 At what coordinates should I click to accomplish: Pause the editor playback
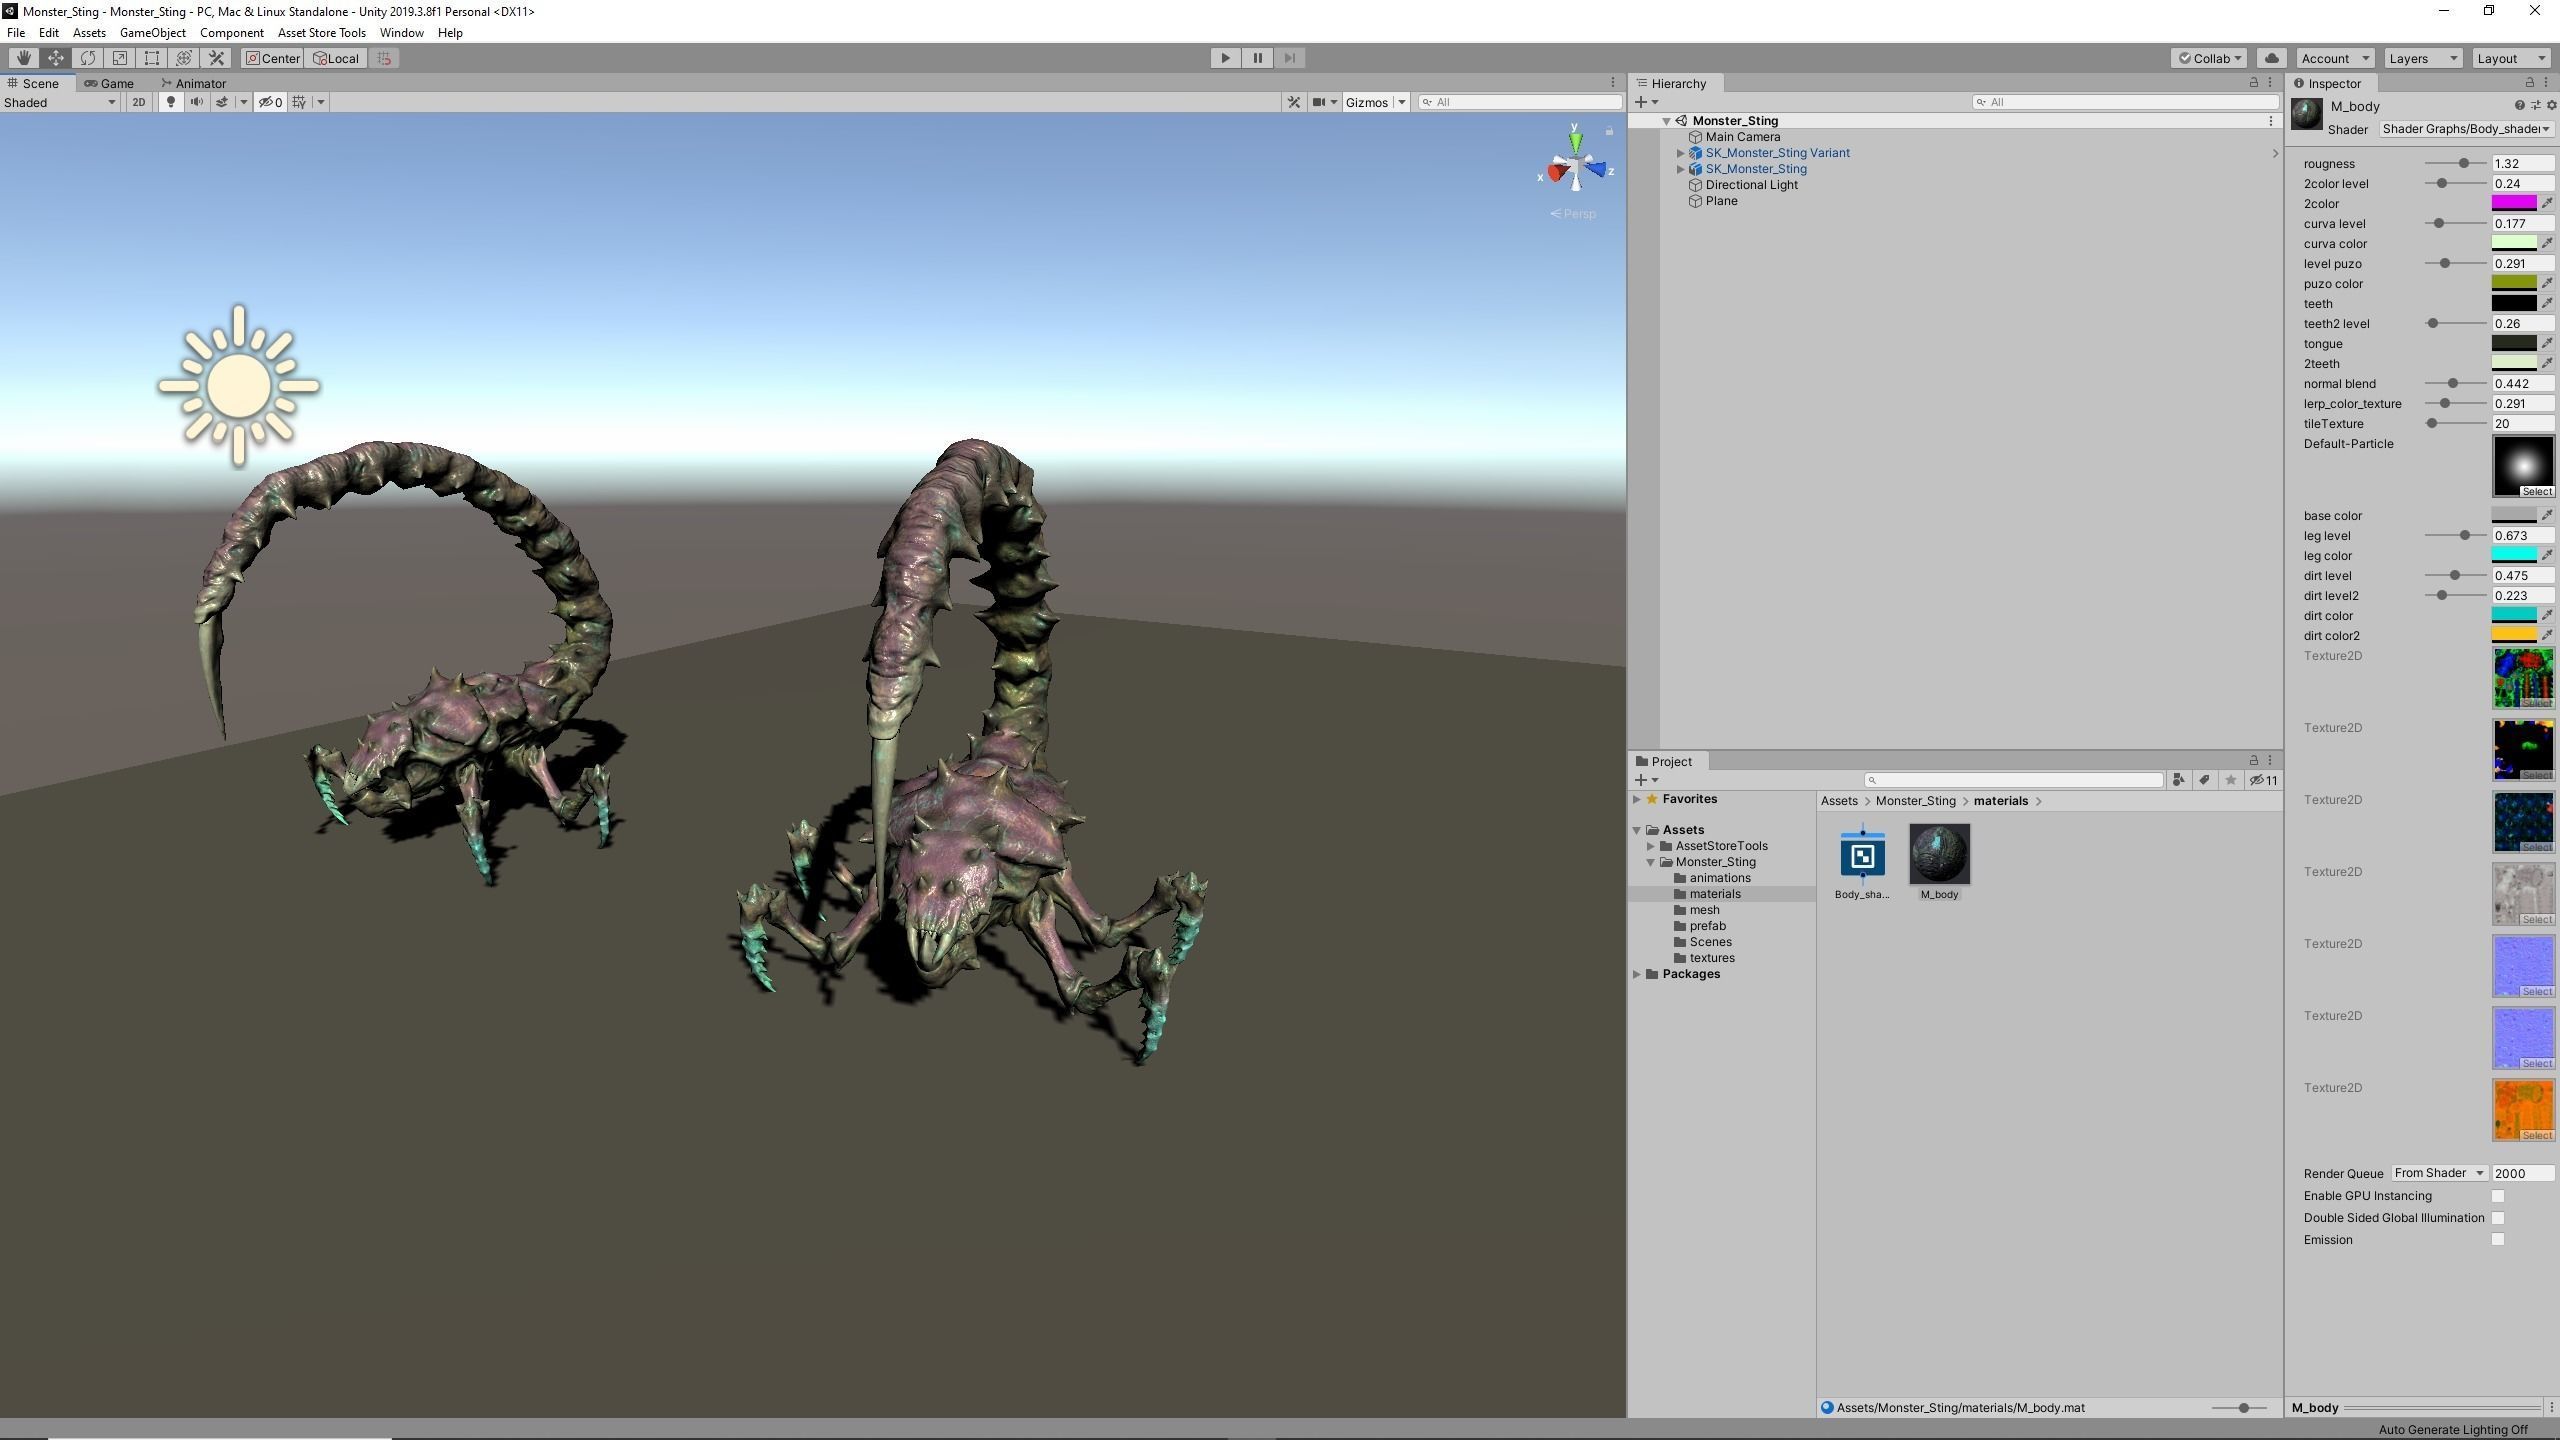click(1257, 58)
